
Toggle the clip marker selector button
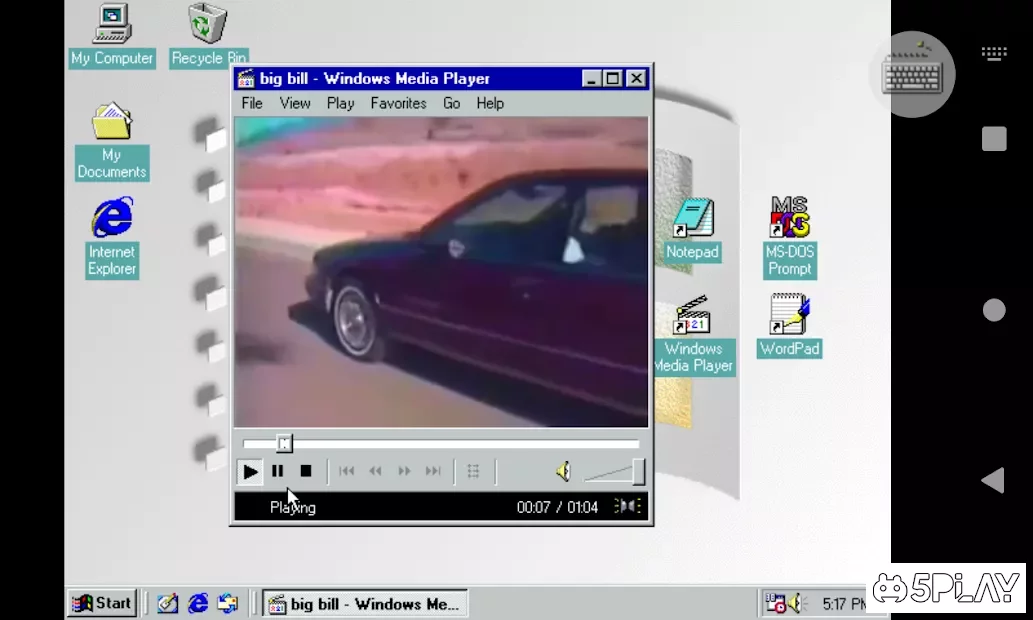pyautogui.click(x=474, y=471)
